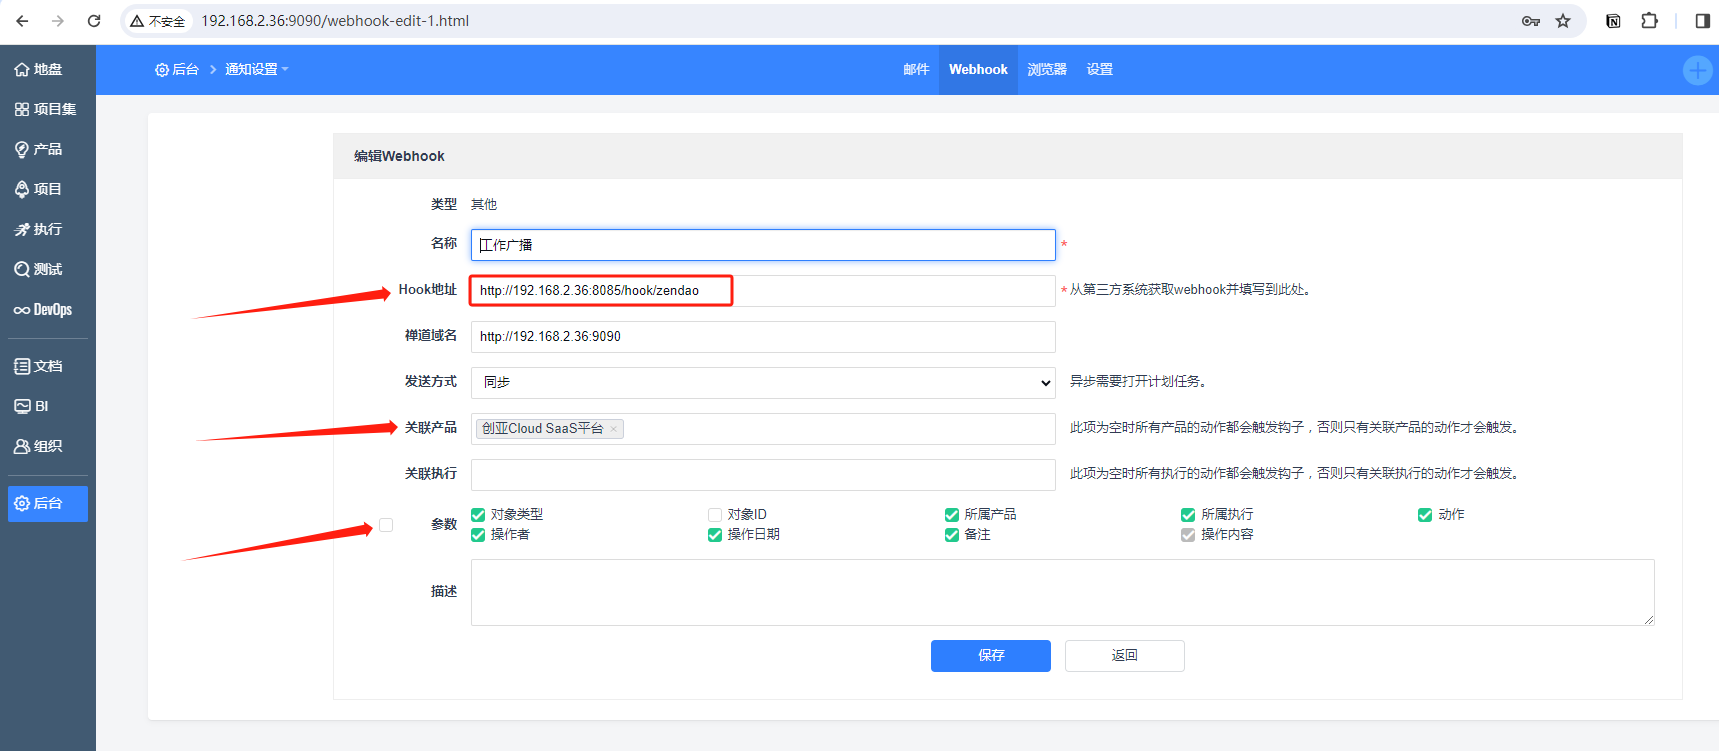Toggle the 备注 parameter checkbox
Image resolution: width=1719 pixels, height=751 pixels.
click(952, 535)
